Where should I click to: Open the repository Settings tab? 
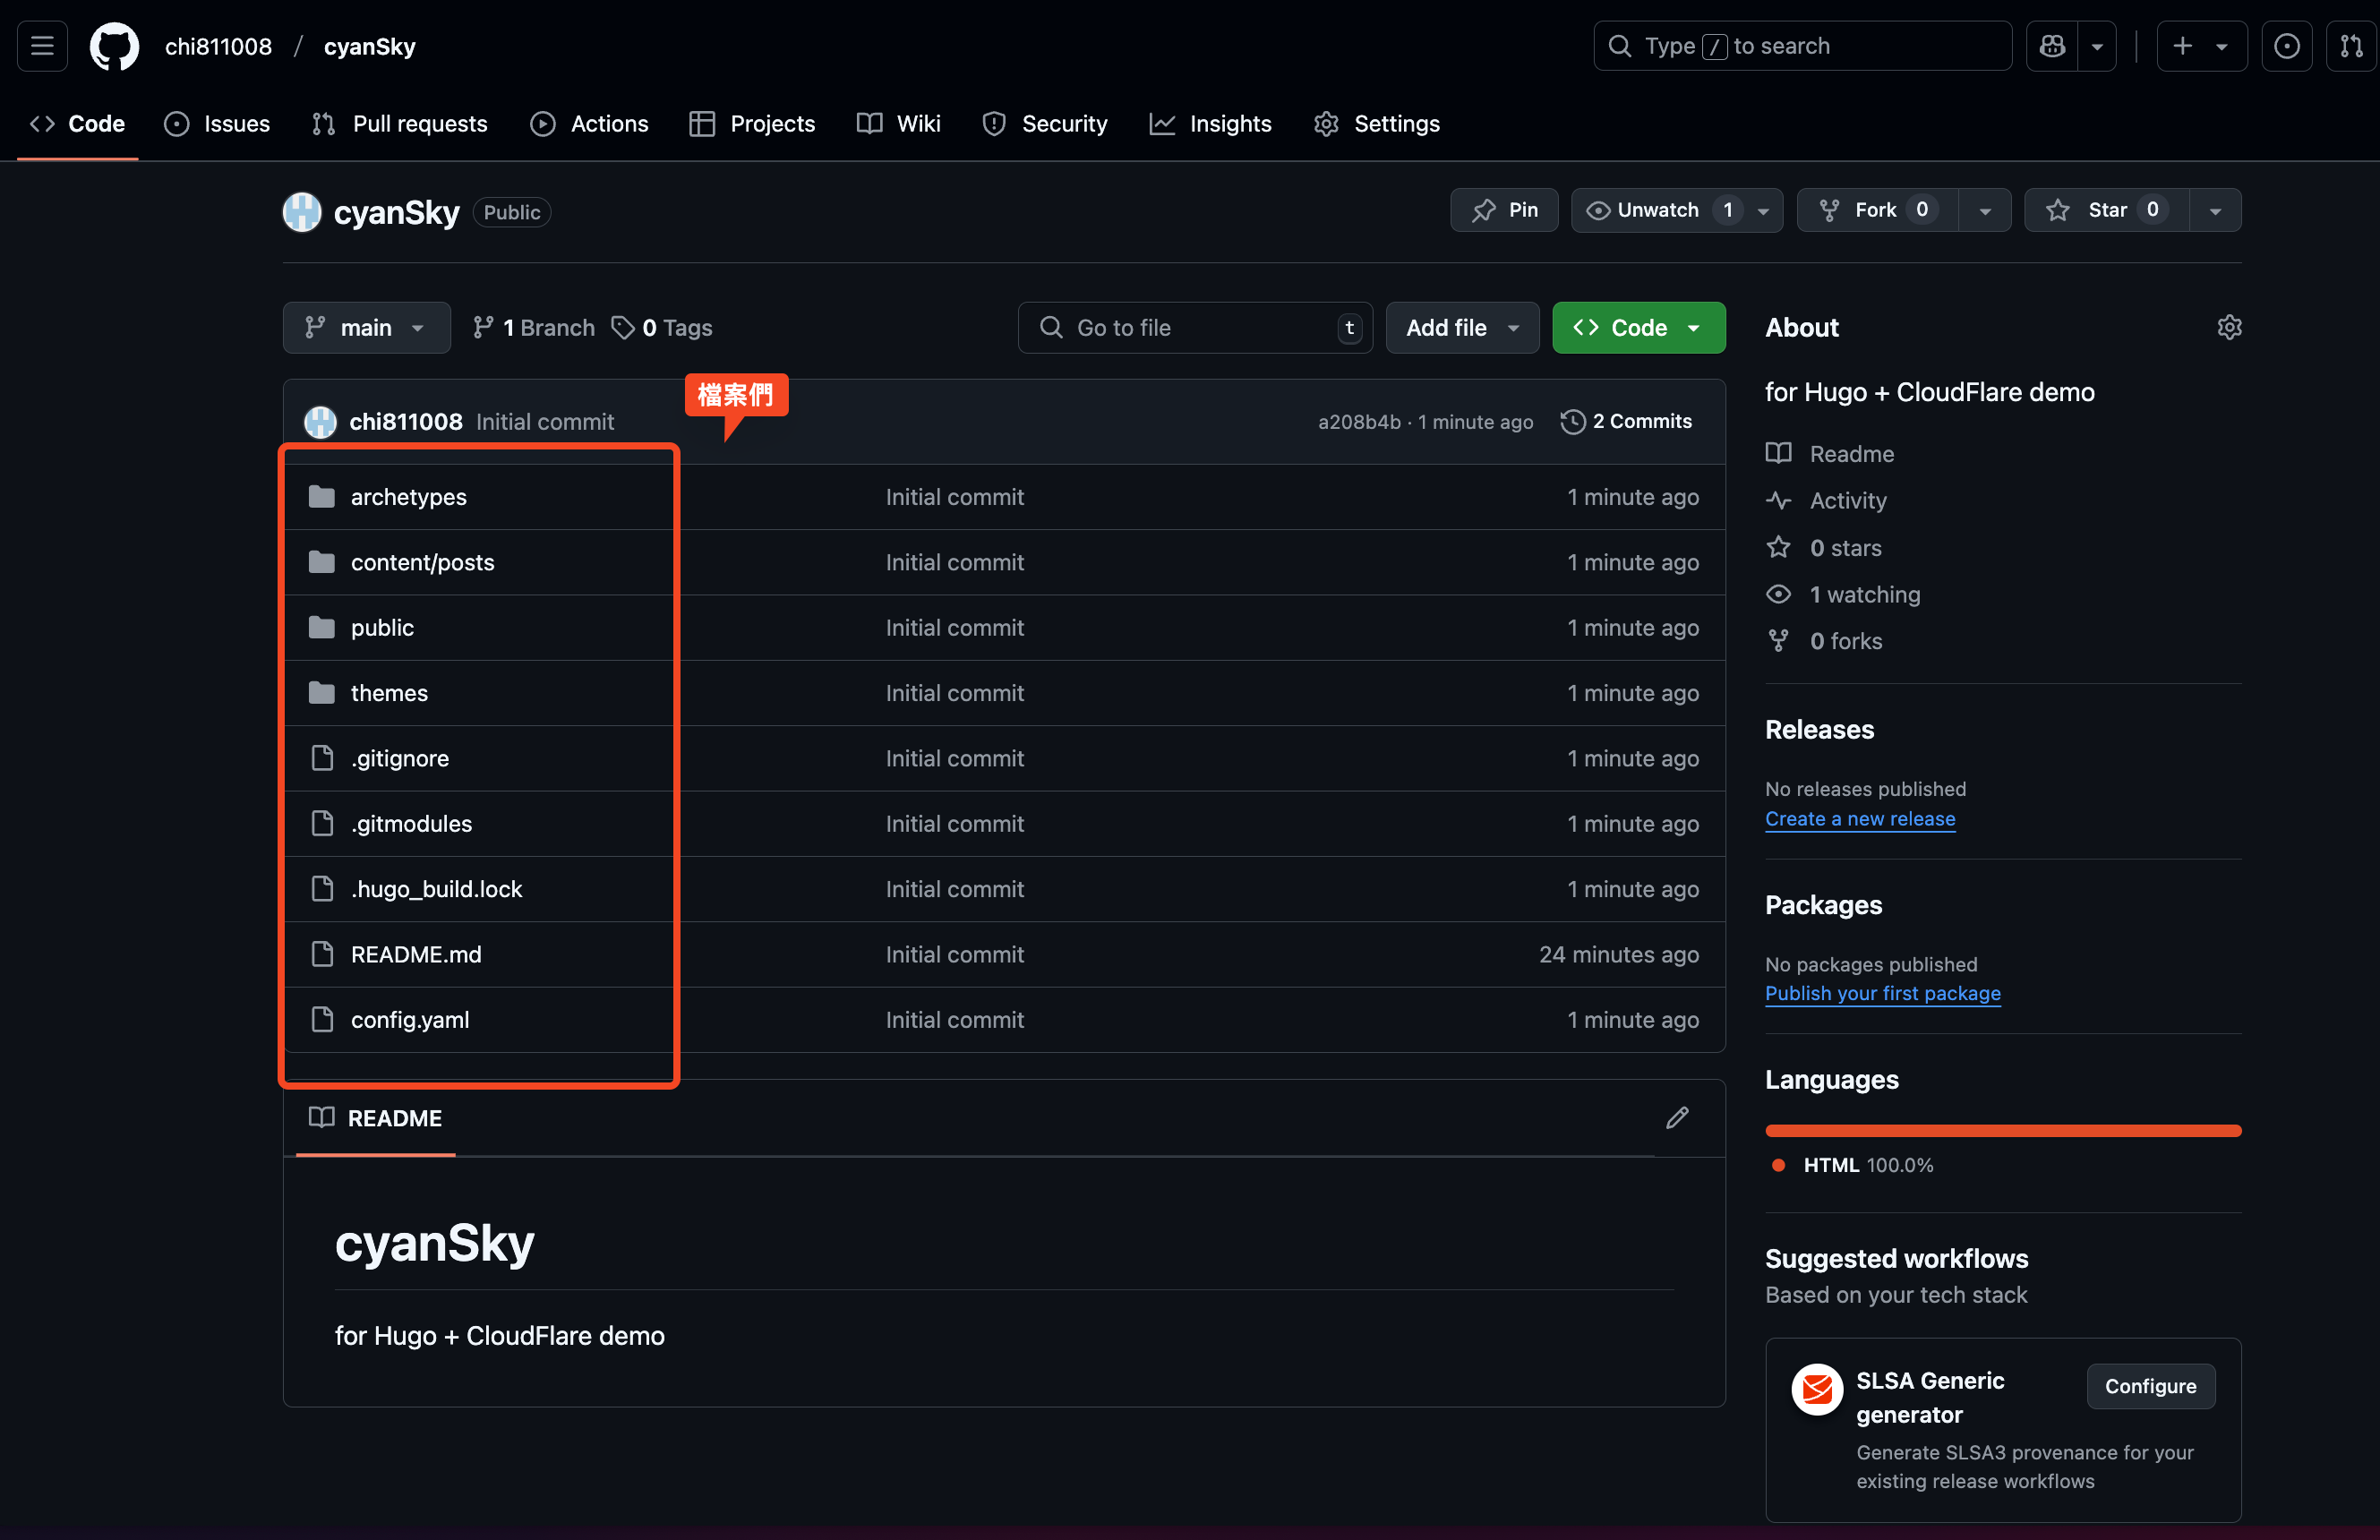click(1376, 124)
